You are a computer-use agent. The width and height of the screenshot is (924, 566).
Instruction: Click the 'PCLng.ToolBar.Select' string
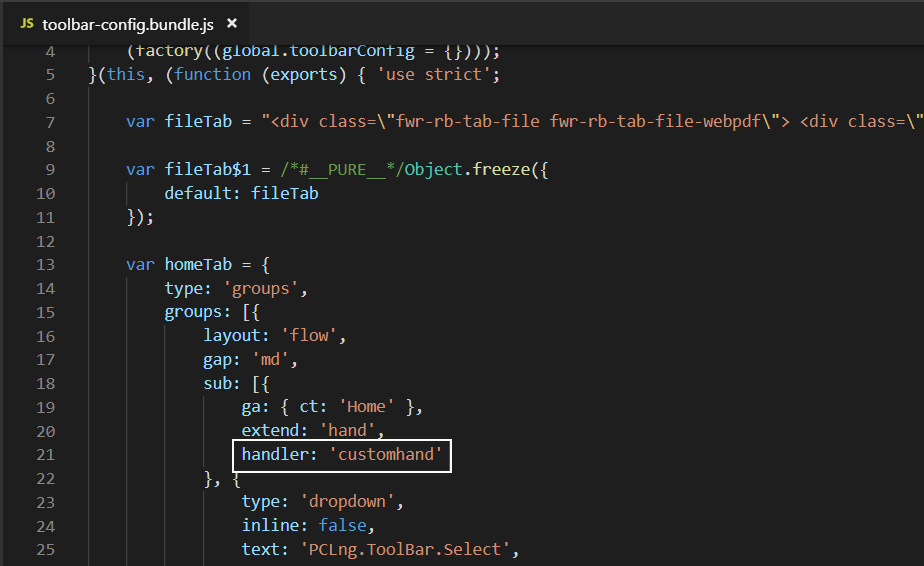(x=405, y=549)
